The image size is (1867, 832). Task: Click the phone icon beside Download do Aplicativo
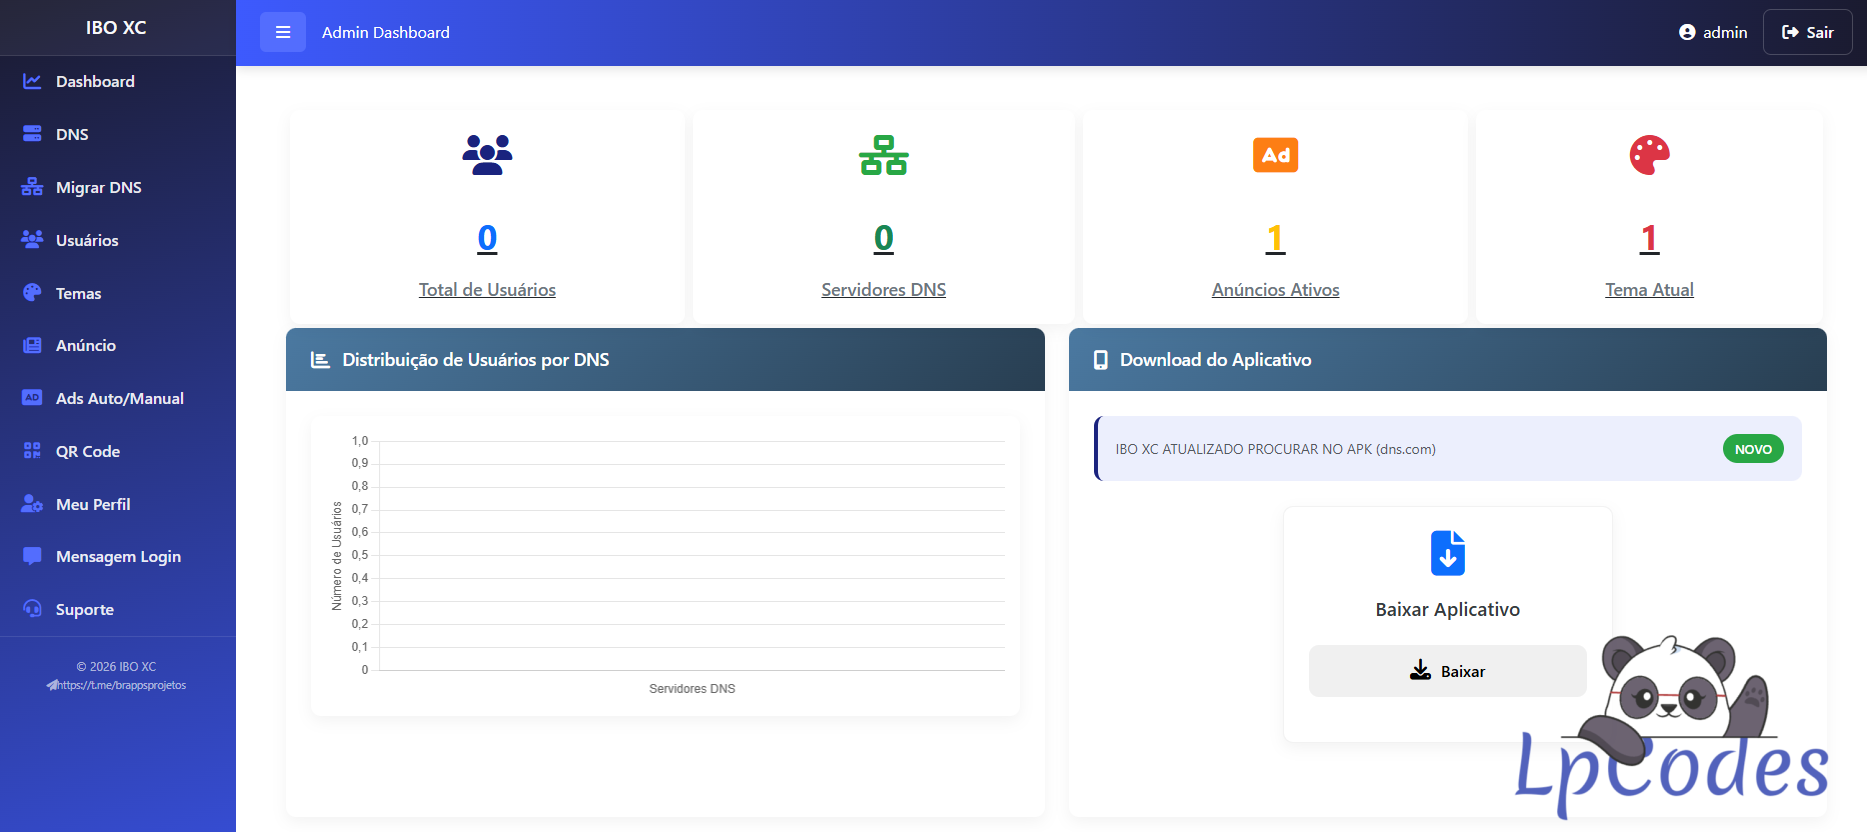[1100, 360]
